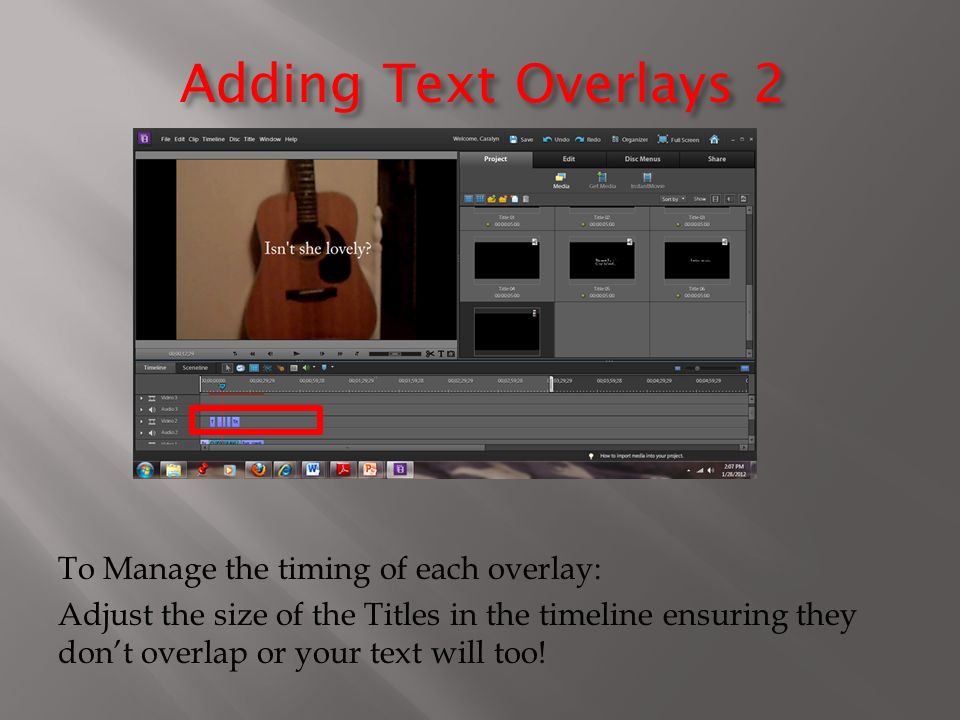960x720 pixels.
Task: Open the Disc menu
Action: [x=234, y=139]
